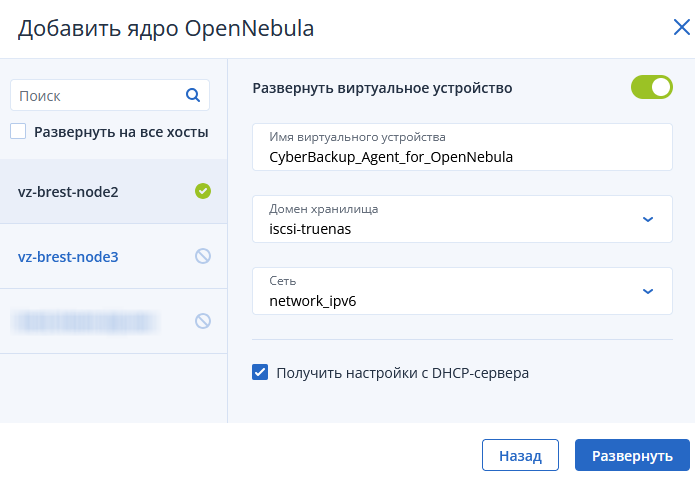The image size is (695, 483).
Task: Click disabled icon next to vz-brest-node3
Action: (x=203, y=256)
